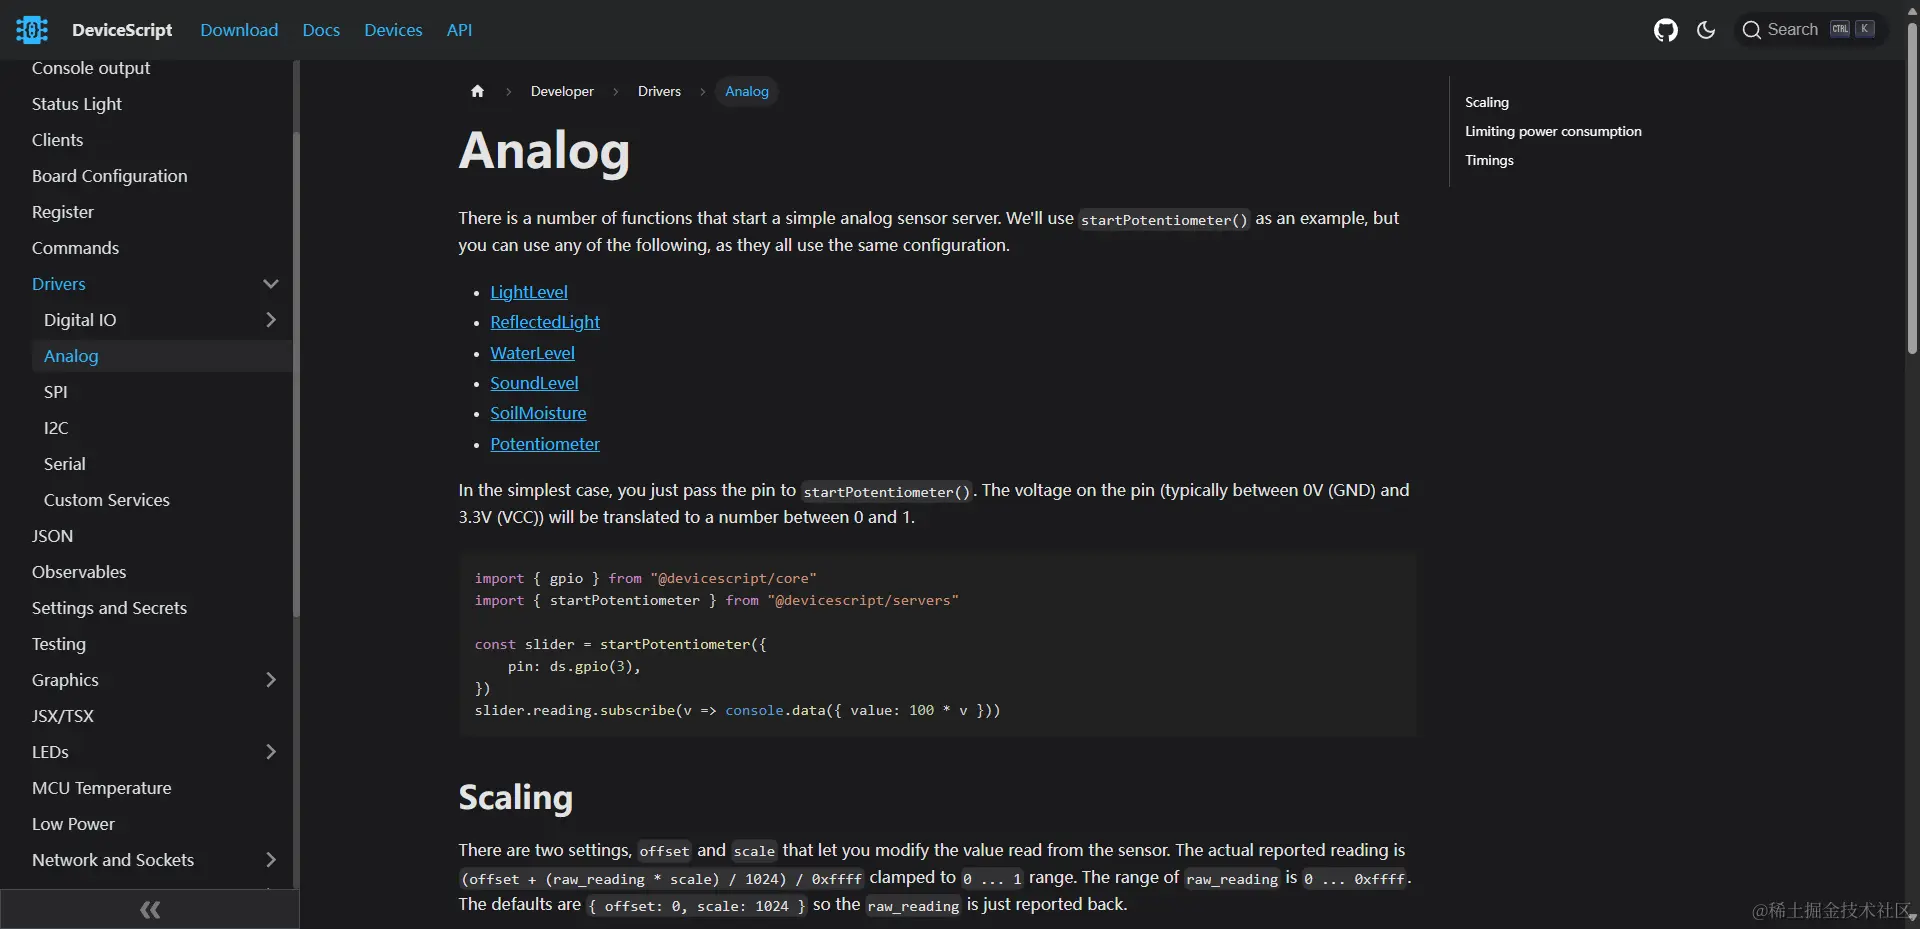Open the Search box
Viewport: 1920px width, 929px height.
point(1810,30)
